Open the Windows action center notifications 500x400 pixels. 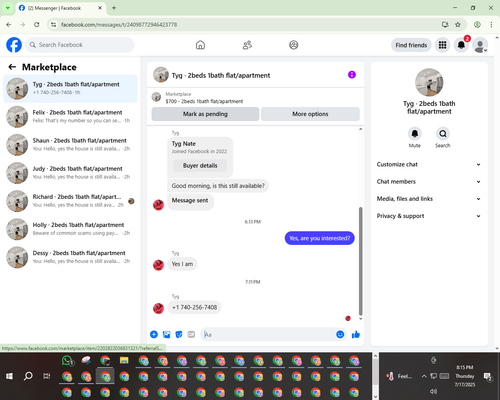point(488,376)
